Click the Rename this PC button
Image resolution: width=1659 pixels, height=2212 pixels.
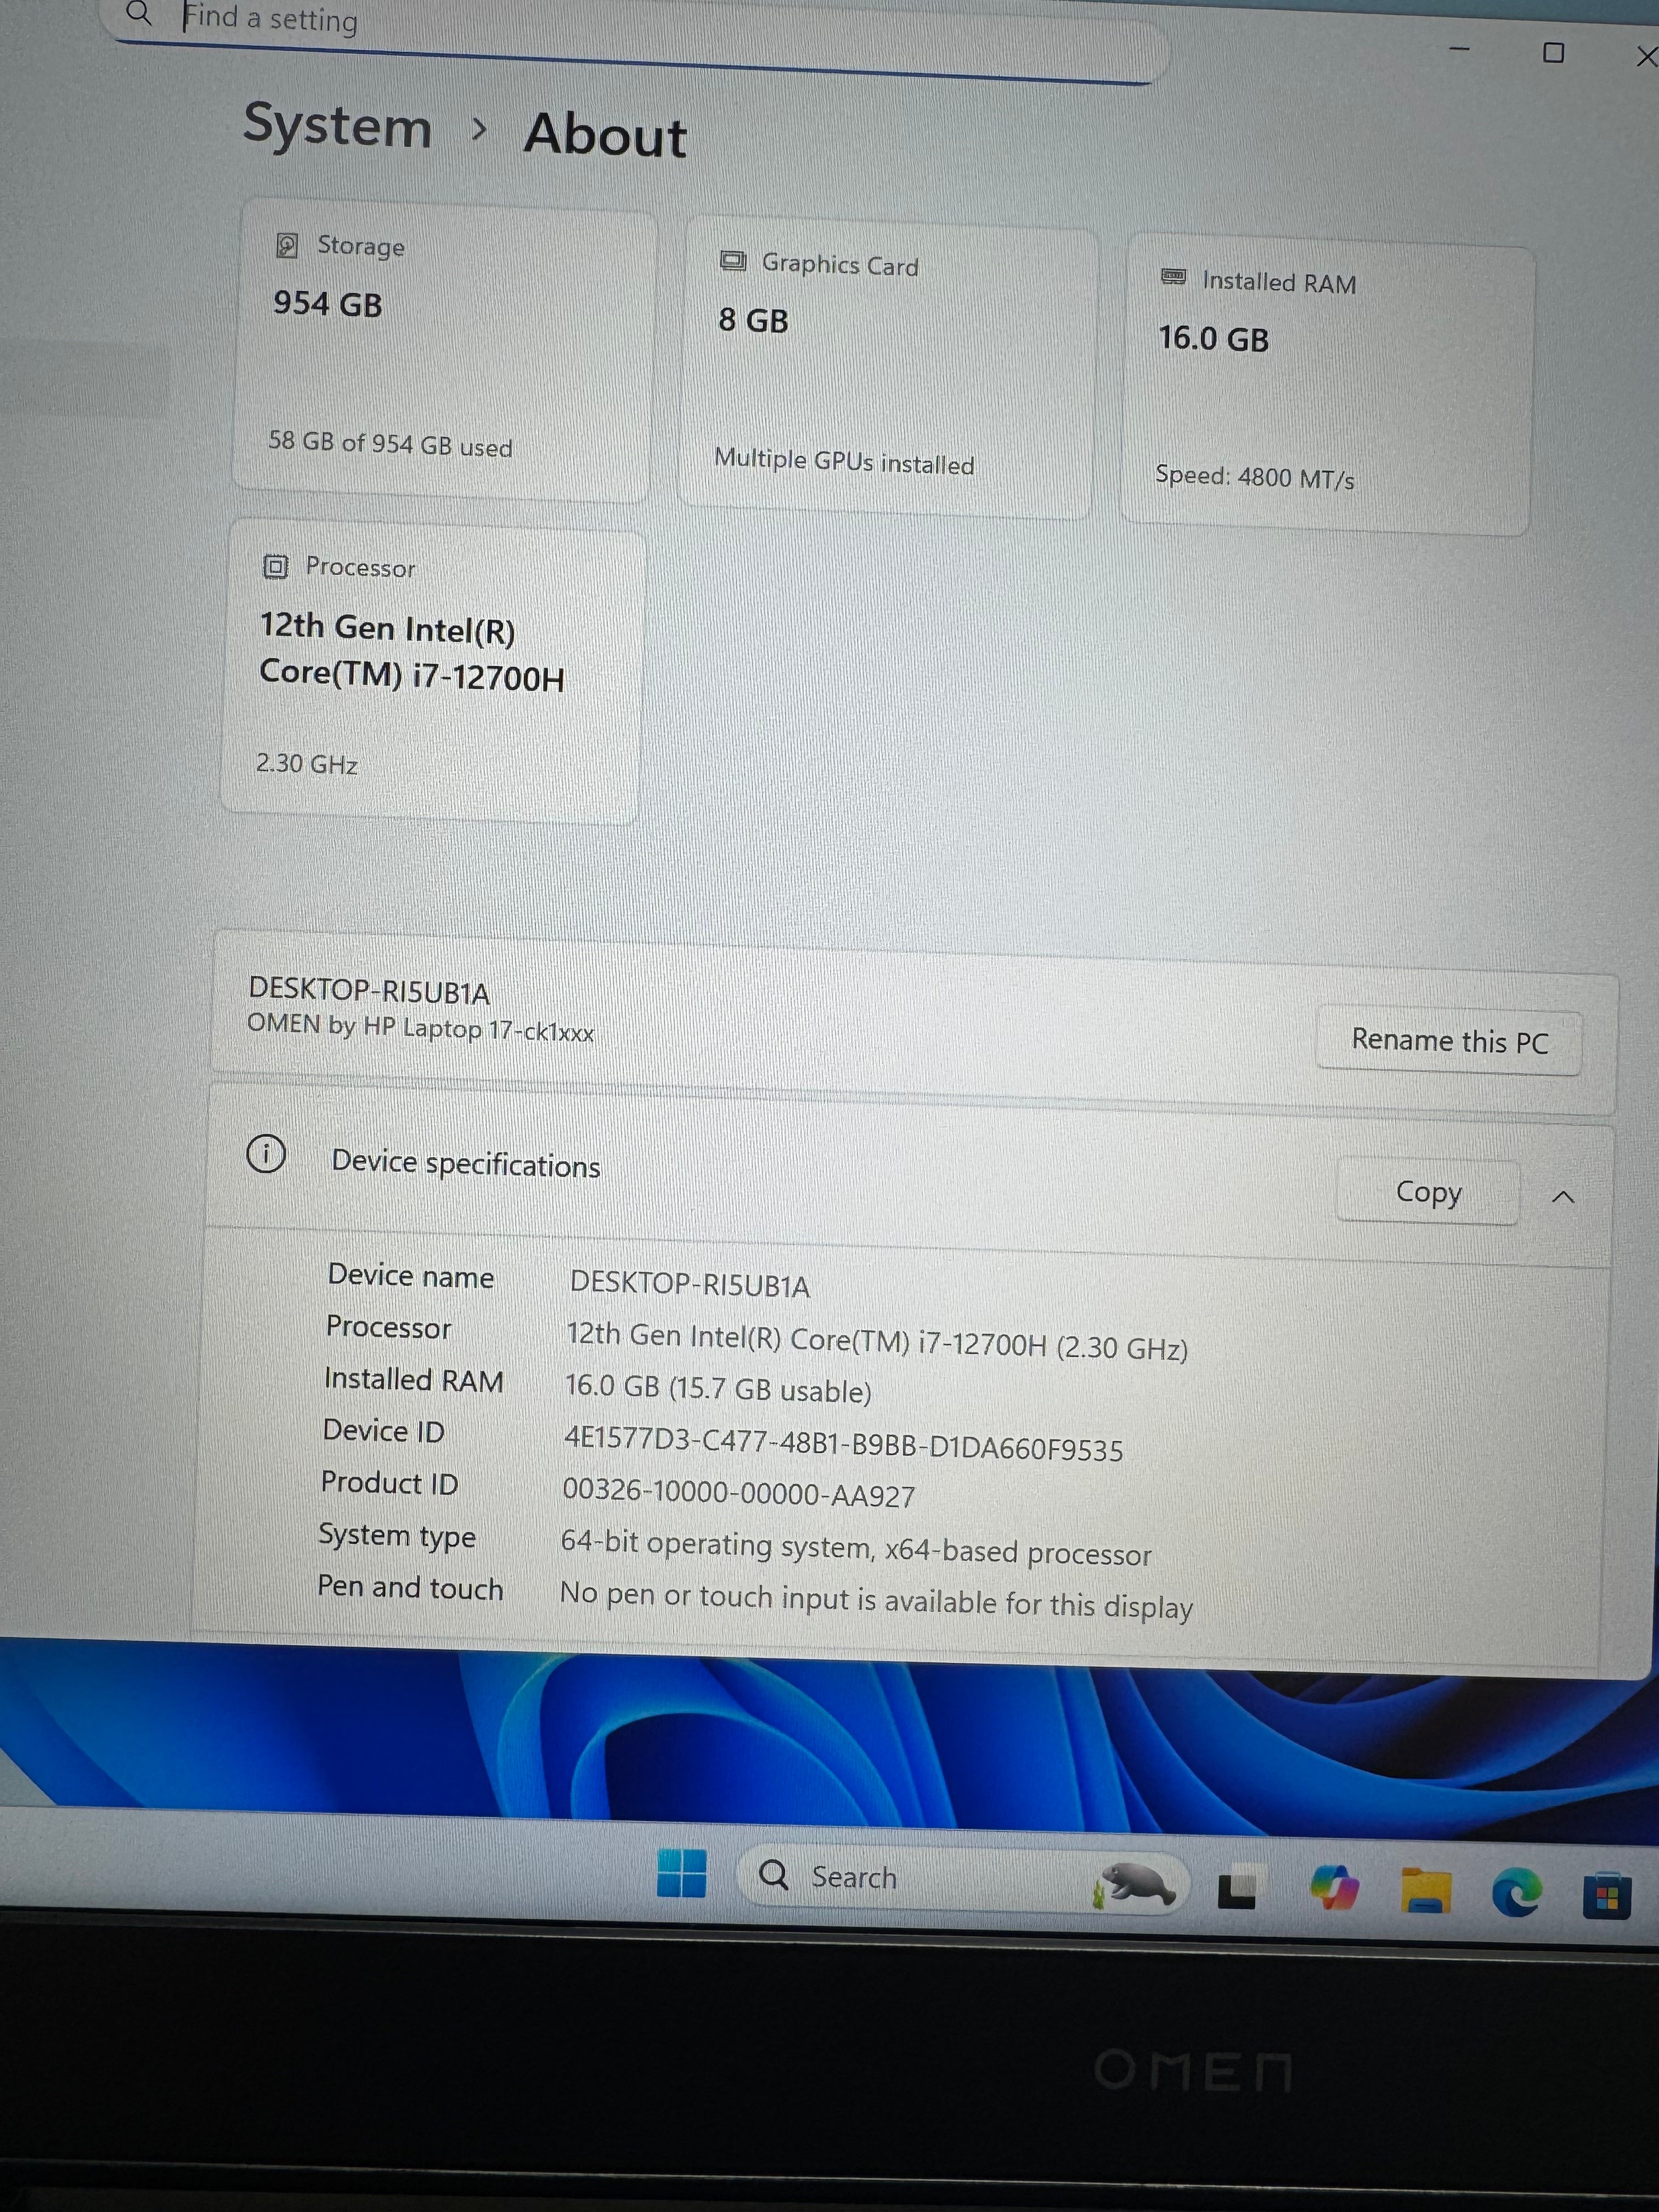click(1449, 1041)
